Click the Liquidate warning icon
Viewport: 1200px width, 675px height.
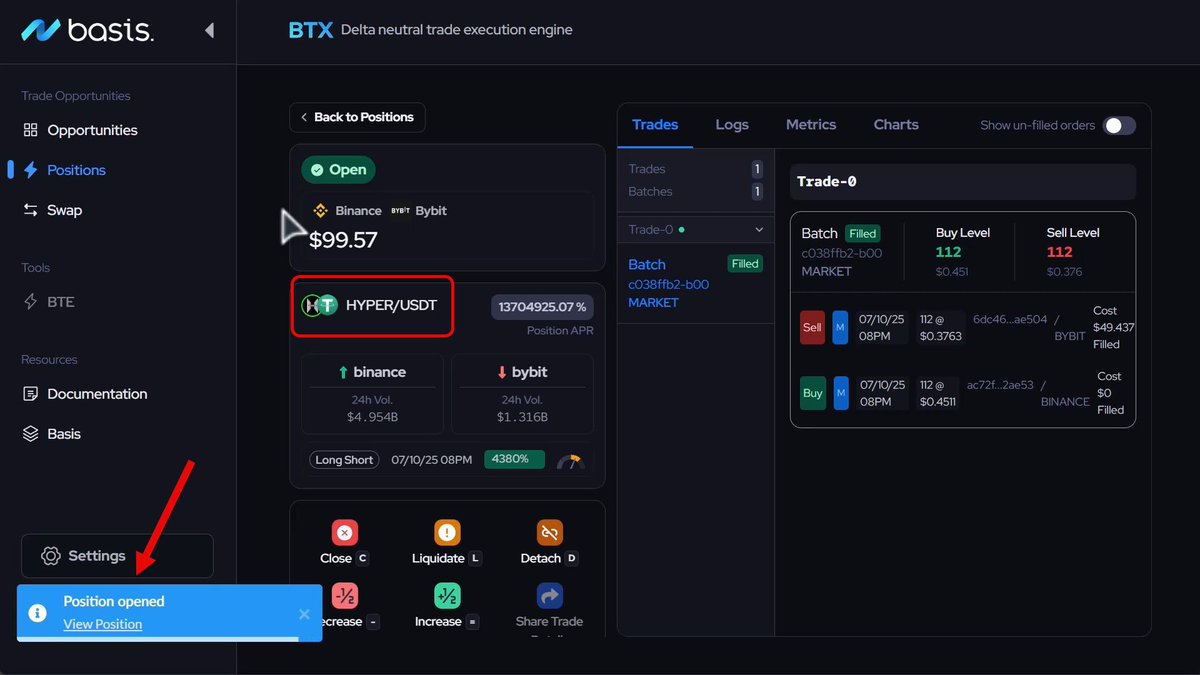(447, 532)
